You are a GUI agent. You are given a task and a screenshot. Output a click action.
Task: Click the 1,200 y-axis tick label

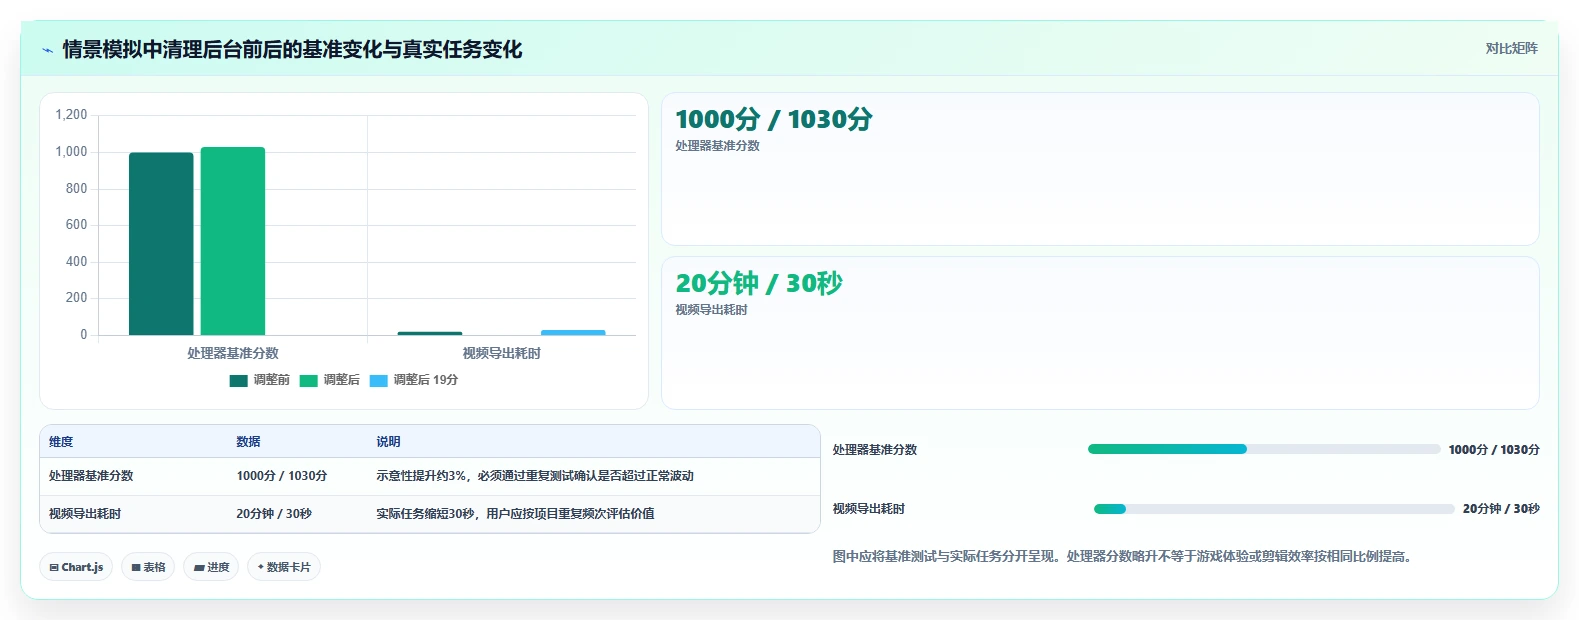[x=71, y=115]
